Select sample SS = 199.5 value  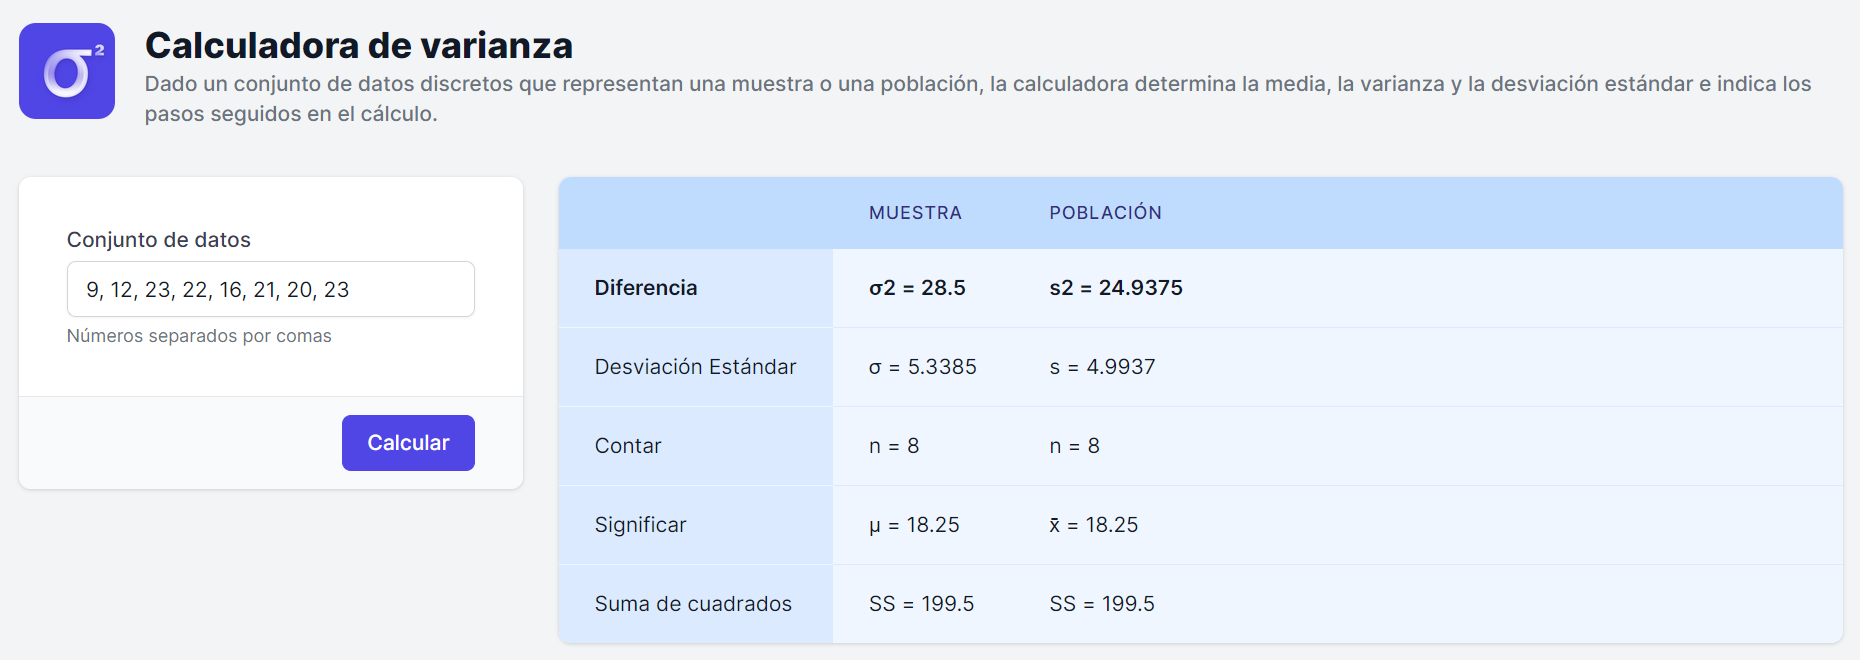coord(922,604)
